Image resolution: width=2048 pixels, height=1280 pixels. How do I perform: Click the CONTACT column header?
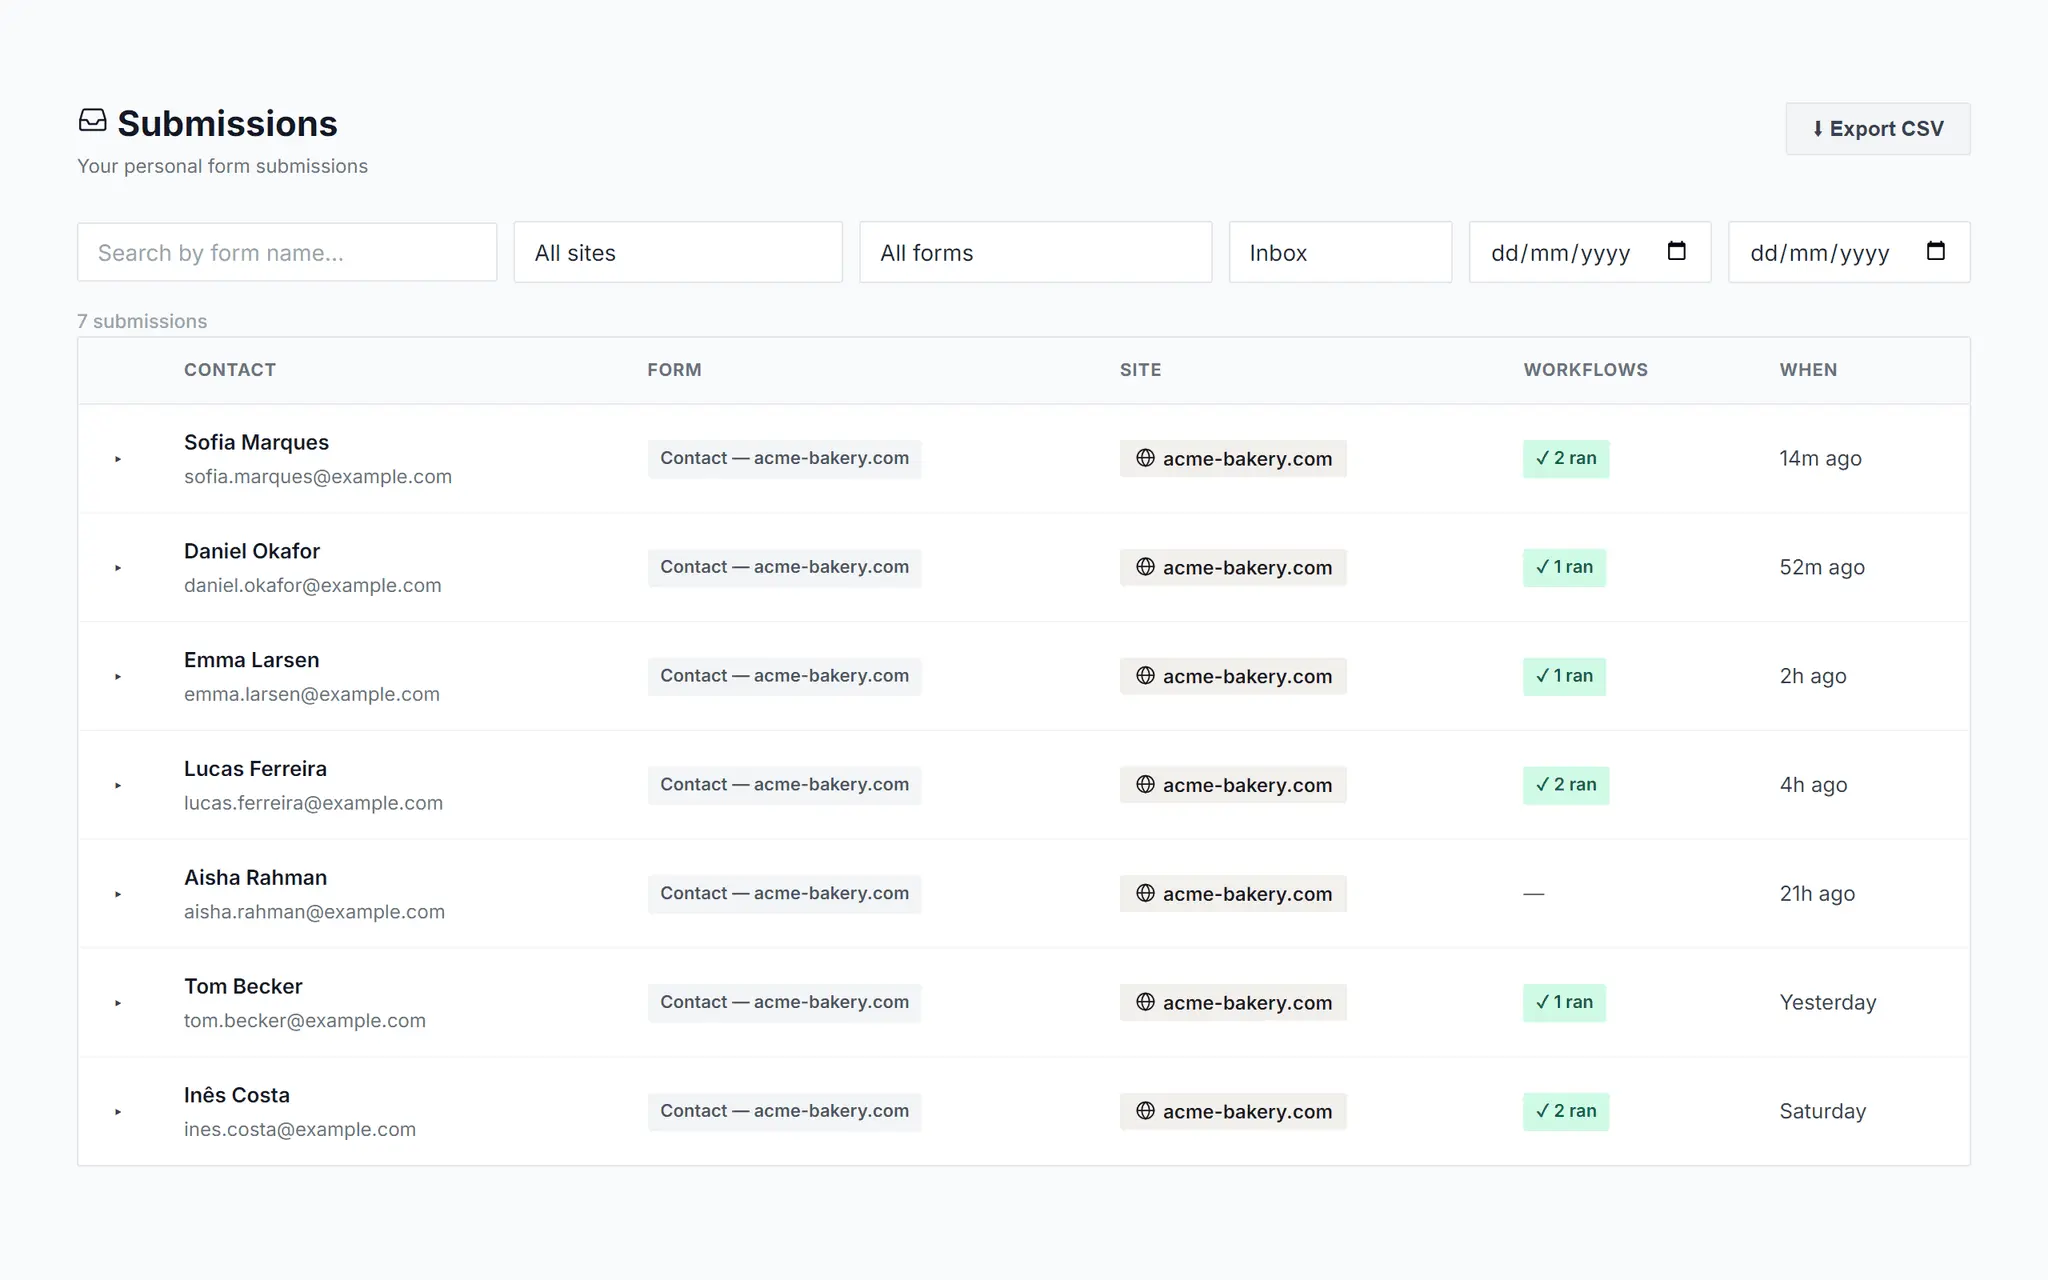coord(230,370)
